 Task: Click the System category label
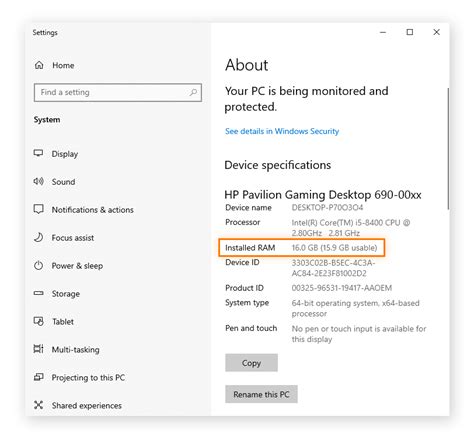pos(47,120)
